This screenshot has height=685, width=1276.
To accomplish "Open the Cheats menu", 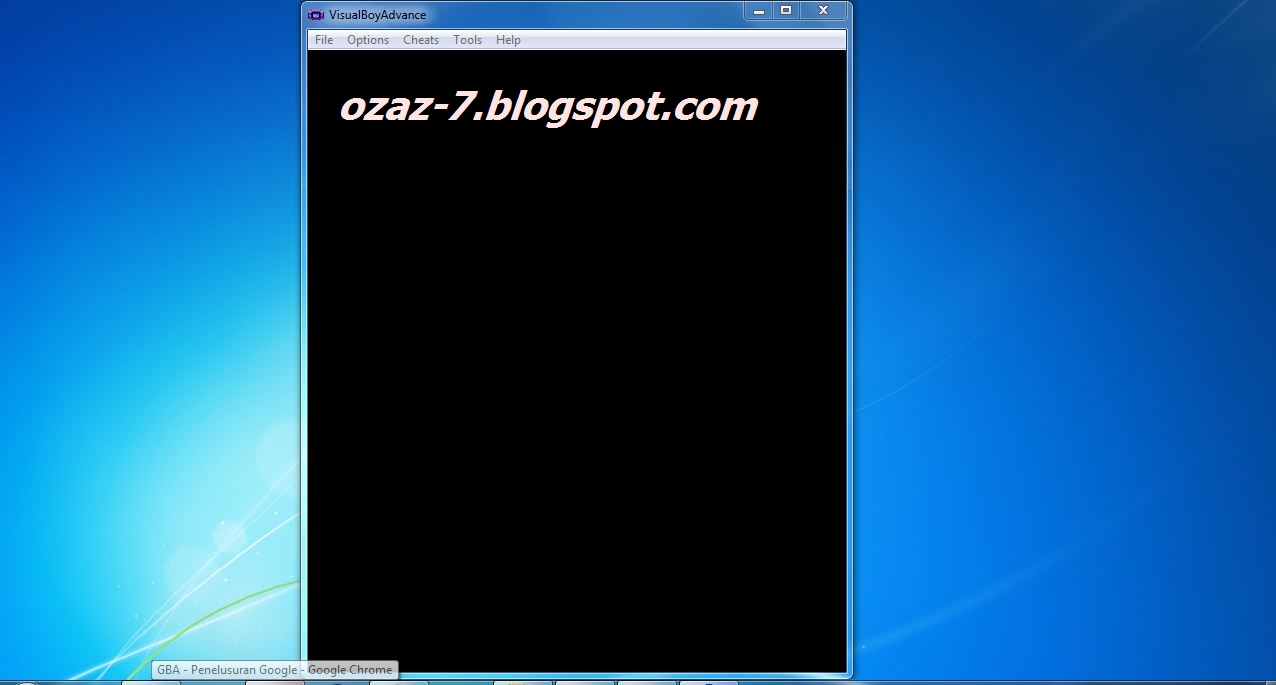I will point(421,39).
